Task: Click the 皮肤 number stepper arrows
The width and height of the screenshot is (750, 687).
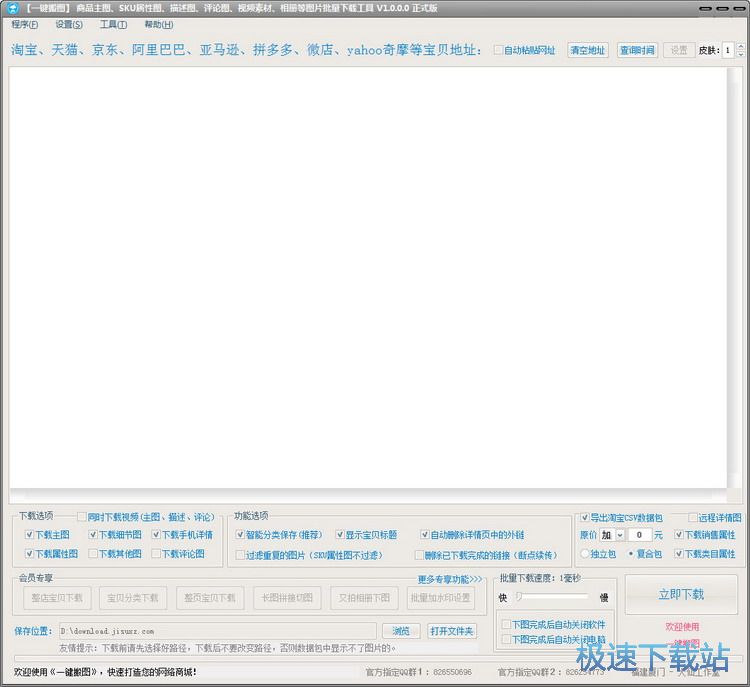Action: [739, 50]
